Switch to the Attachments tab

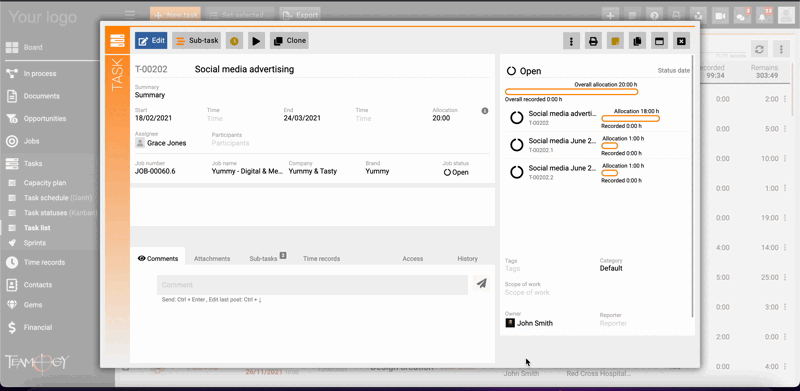pos(212,258)
